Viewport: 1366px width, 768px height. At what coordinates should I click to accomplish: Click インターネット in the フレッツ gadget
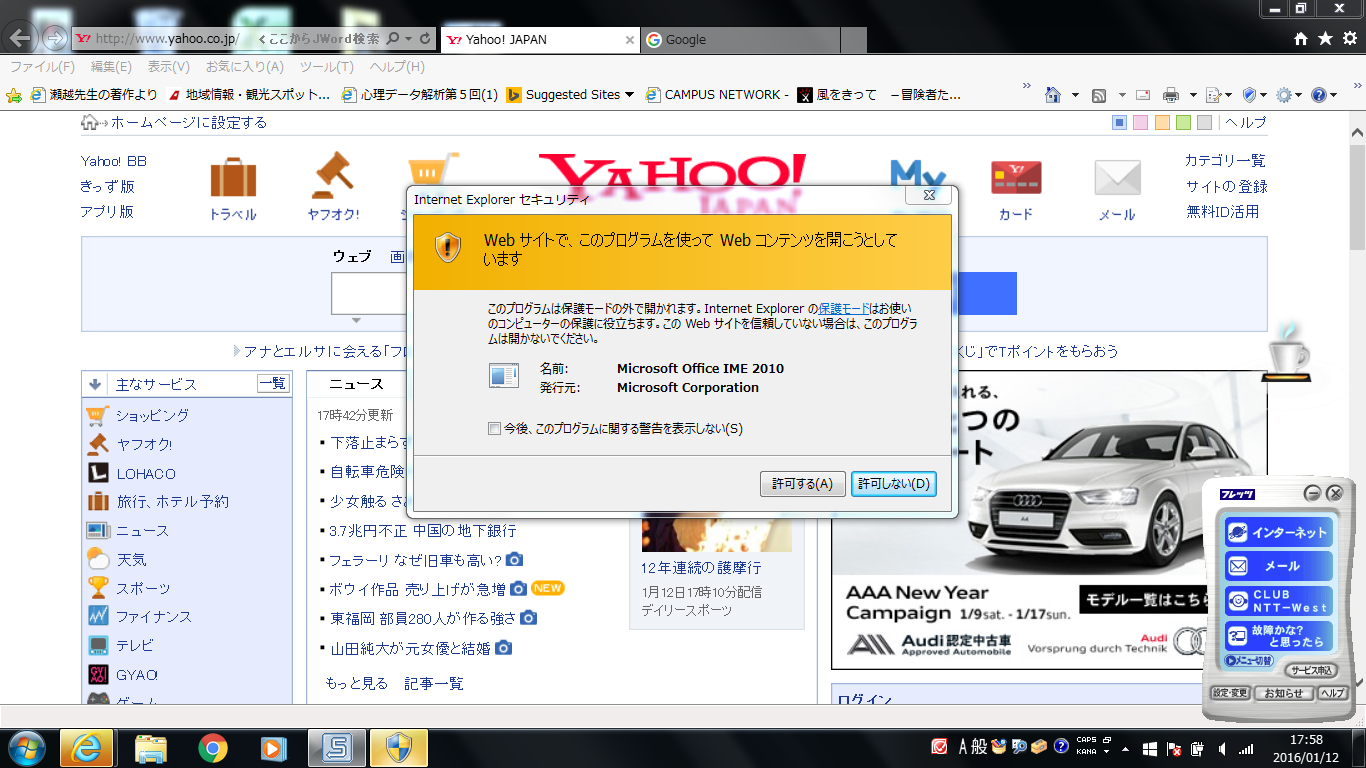(1279, 532)
